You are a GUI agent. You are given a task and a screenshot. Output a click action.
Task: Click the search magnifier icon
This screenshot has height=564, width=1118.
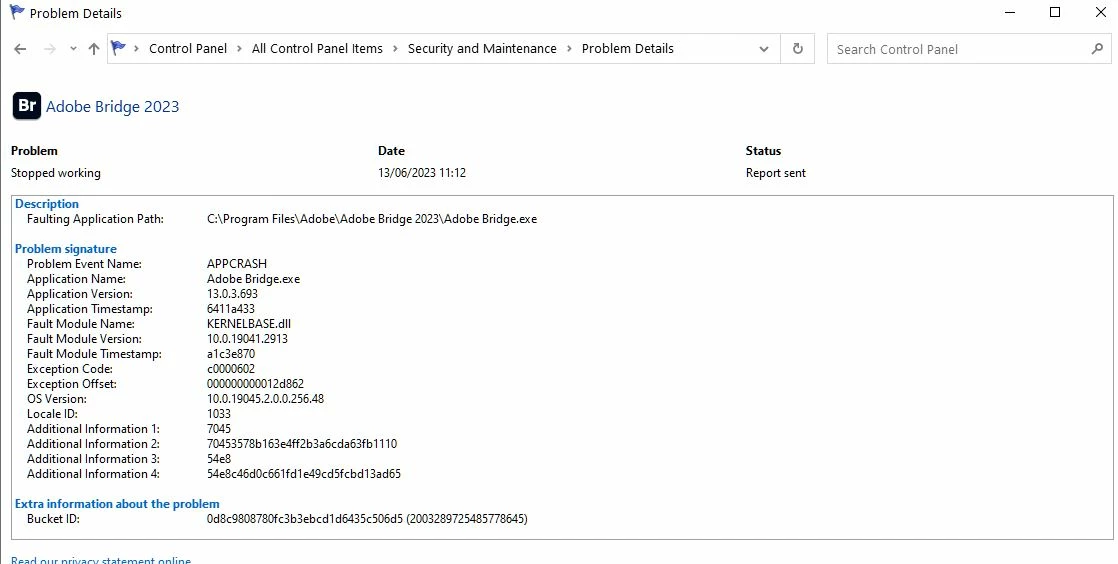pos(1097,48)
